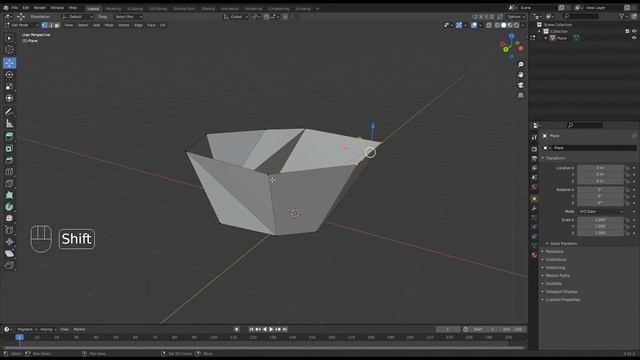This screenshot has width=640, height=360.
Task: Switch to rendered viewport shading
Action: pos(517,25)
